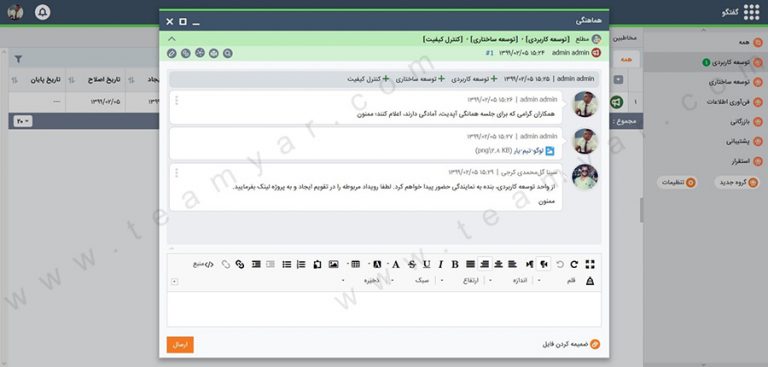Screen dimensions: 768x367
Task: Click the pencil edit icon in the header
Action: (171, 53)
